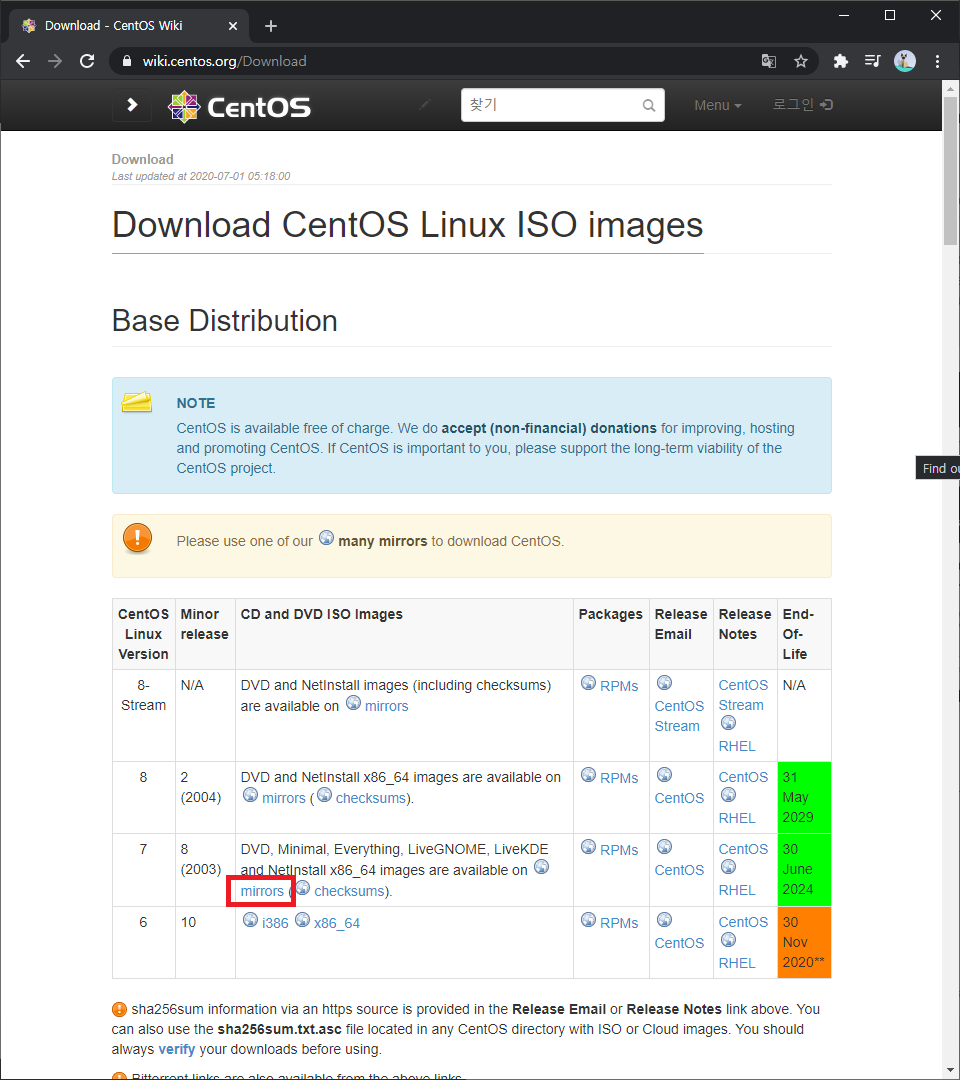The width and height of the screenshot is (960, 1080).
Task: Click the globe icon before many mirrors
Action: coord(326,538)
